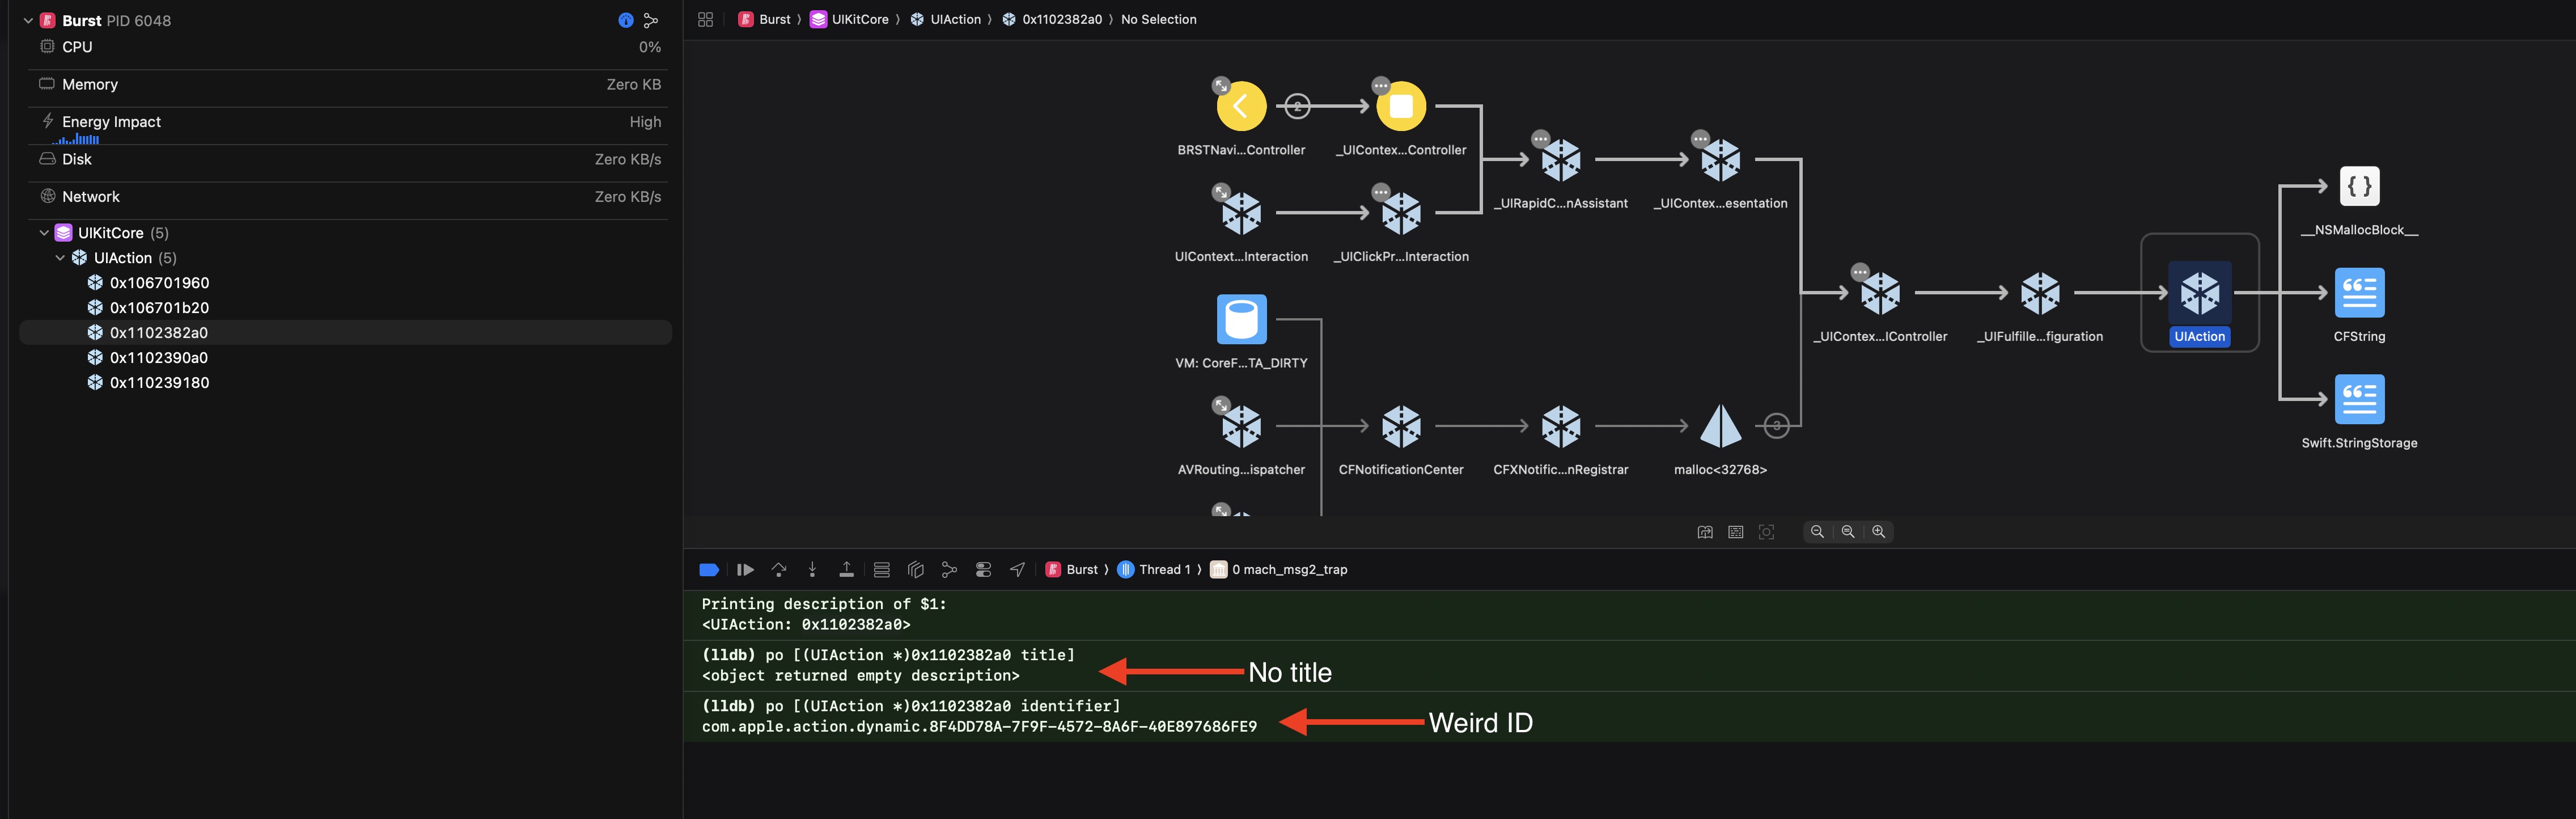Zoom out the memory graph with minus magnifier

coord(1817,532)
